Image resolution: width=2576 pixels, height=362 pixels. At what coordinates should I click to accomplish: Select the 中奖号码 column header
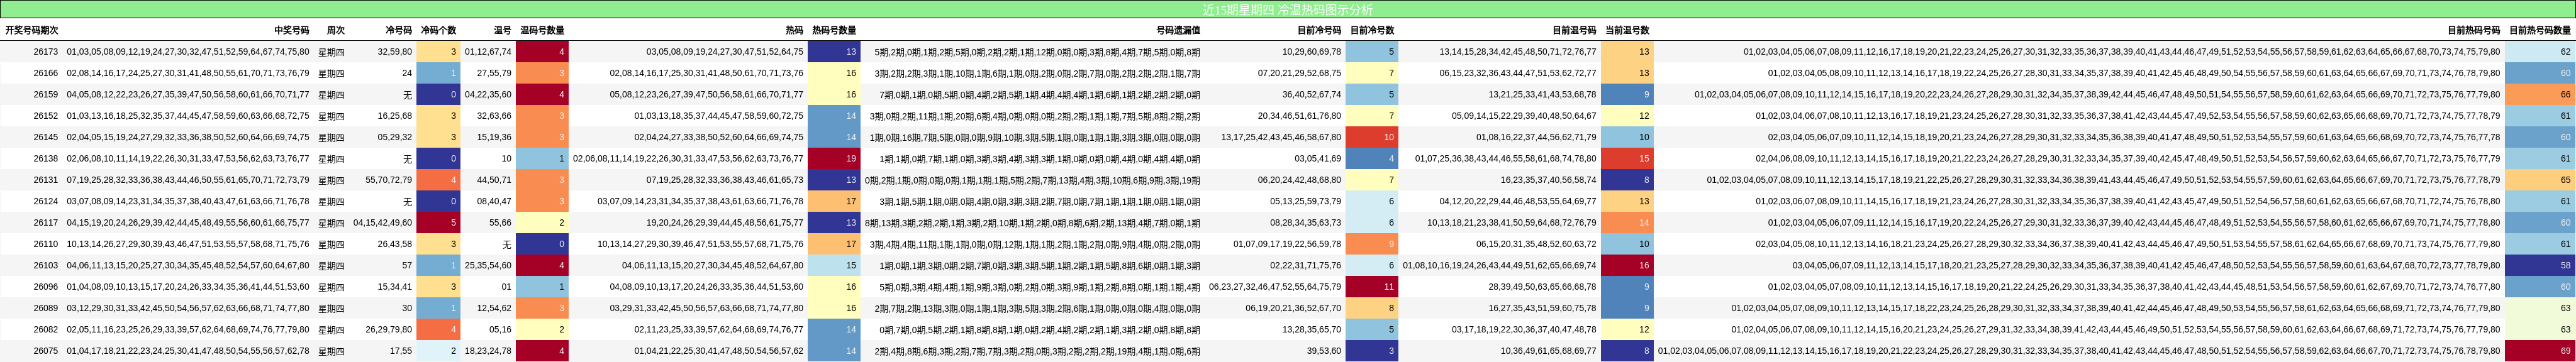click(292, 31)
